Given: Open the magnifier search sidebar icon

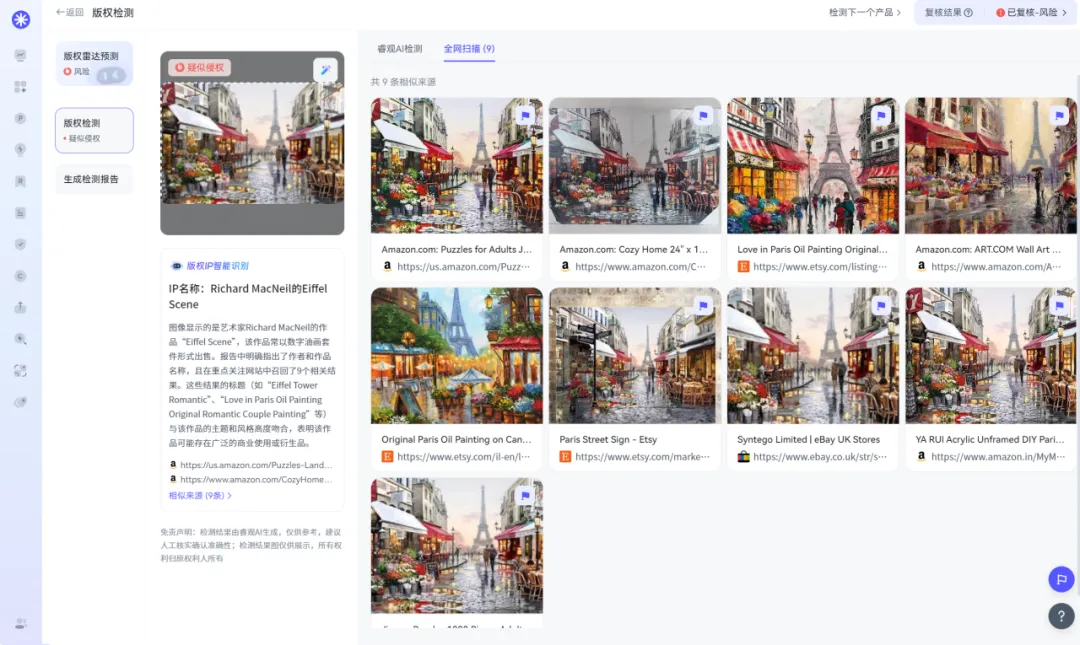Looking at the screenshot, I should (21, 339).
